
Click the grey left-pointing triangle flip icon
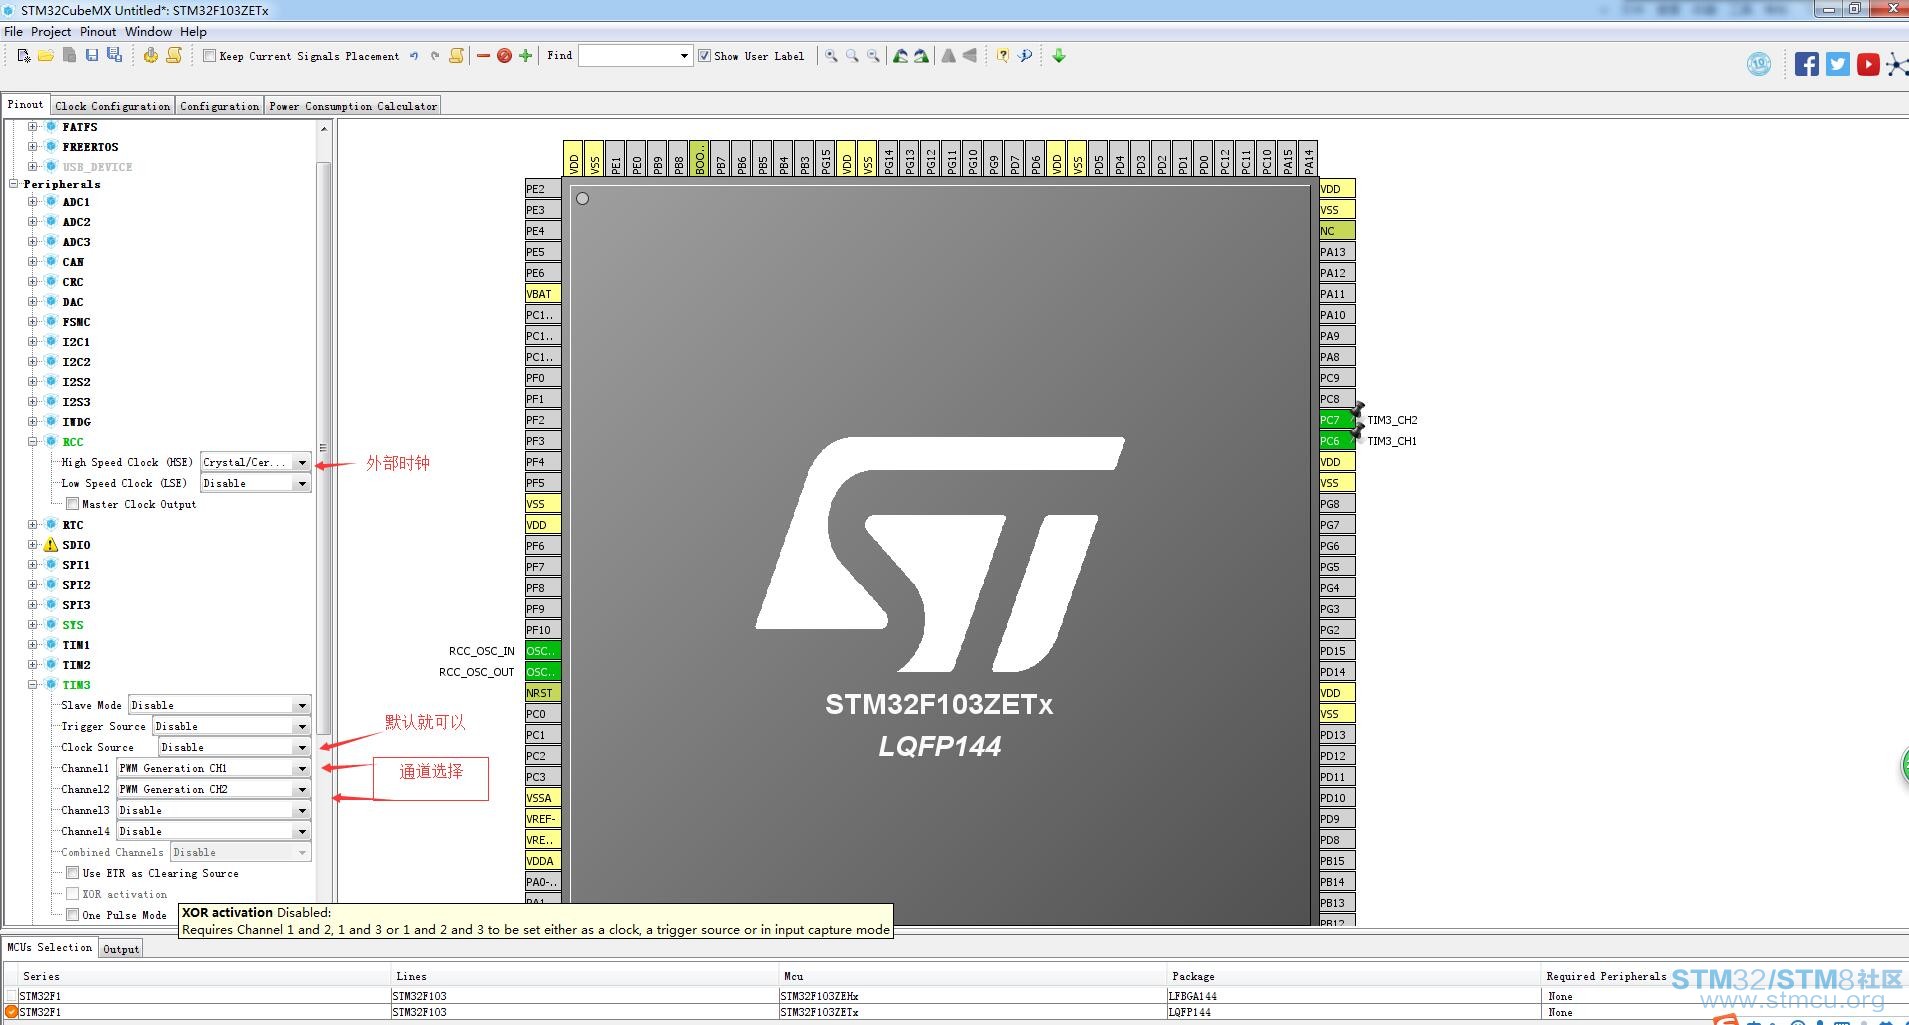(969, 56)
